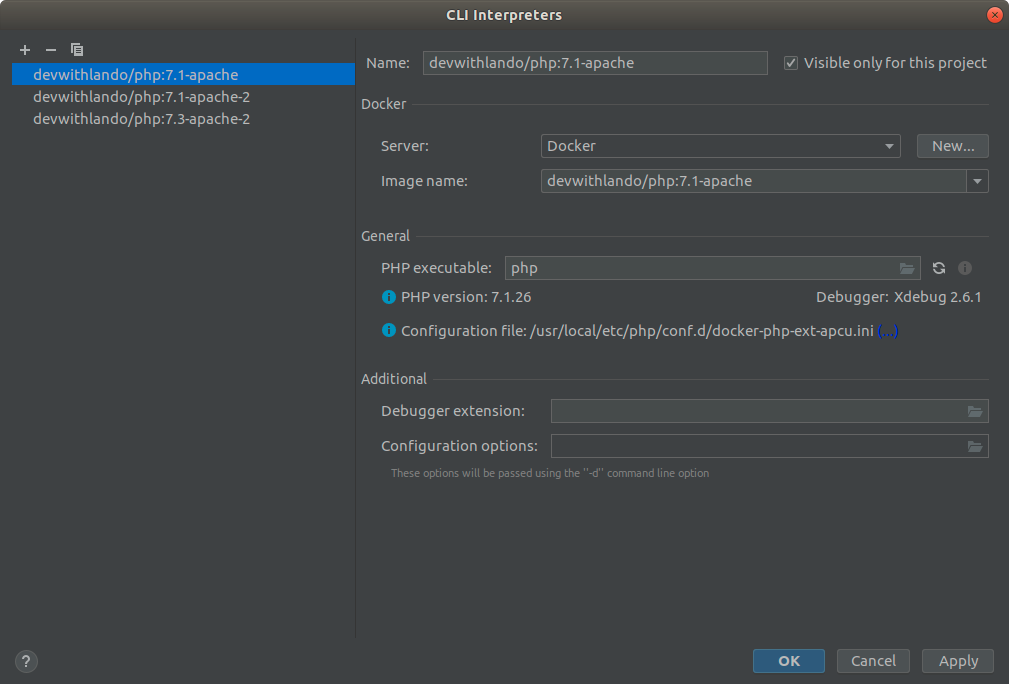Screen dimensions: 1009x684
Task: Reload PHP interpreter info with the refresh icon
Action: point(938,268)
